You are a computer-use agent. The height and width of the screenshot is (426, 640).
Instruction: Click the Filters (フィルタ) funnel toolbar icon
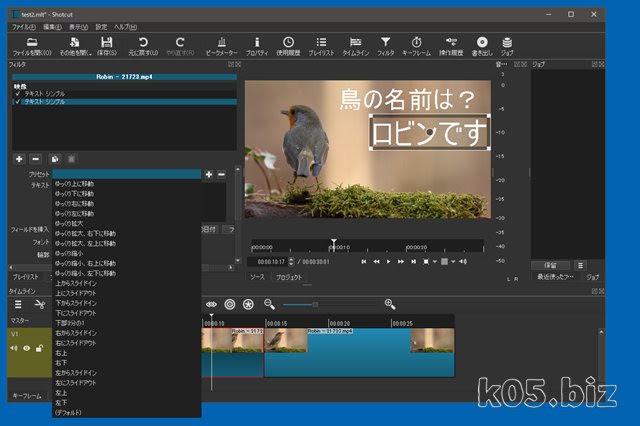(385, 46)
